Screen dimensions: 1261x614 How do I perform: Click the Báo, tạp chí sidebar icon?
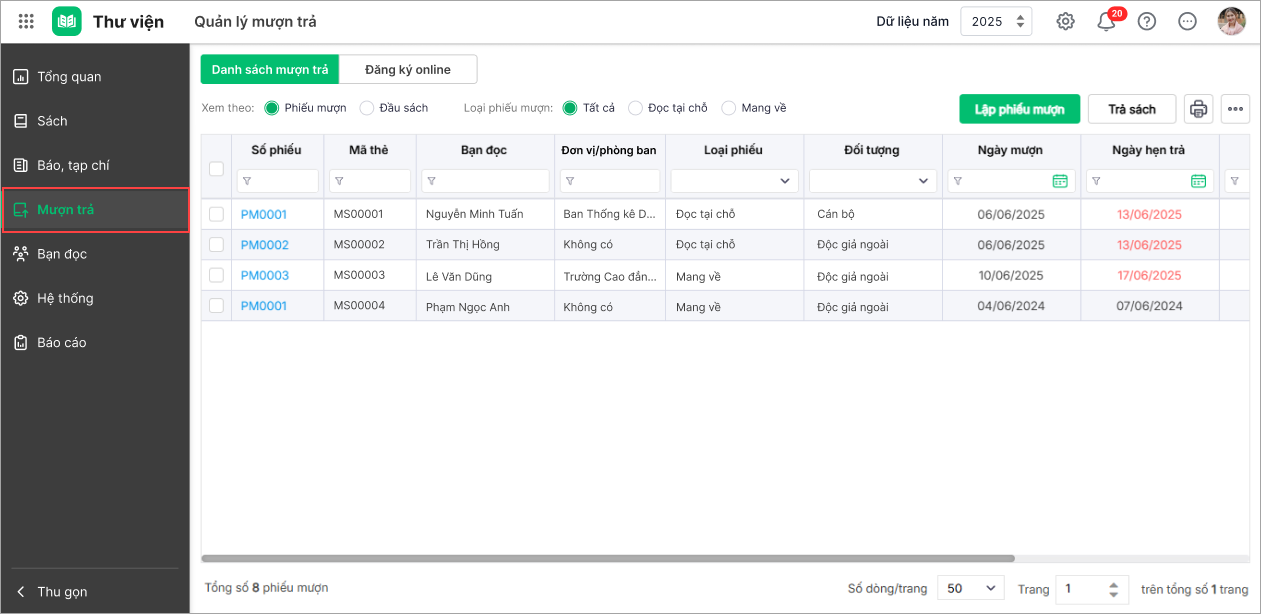coord(20,165)
